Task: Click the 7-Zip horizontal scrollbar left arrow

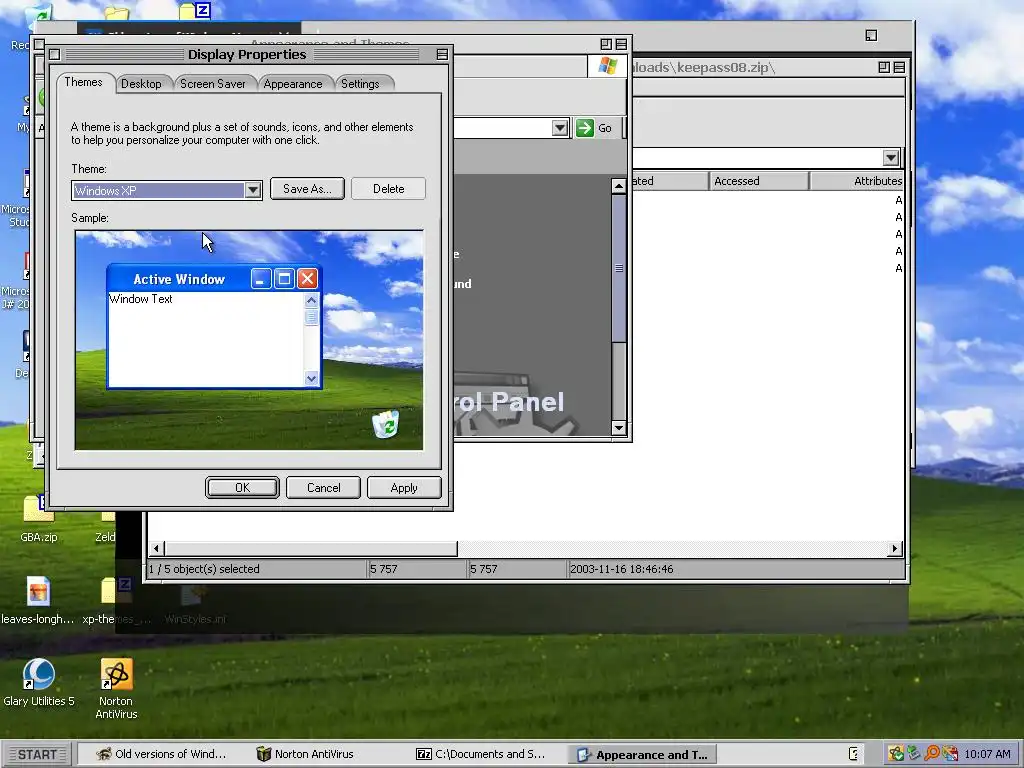Action: pyautogui.click(x=155, y=549)
